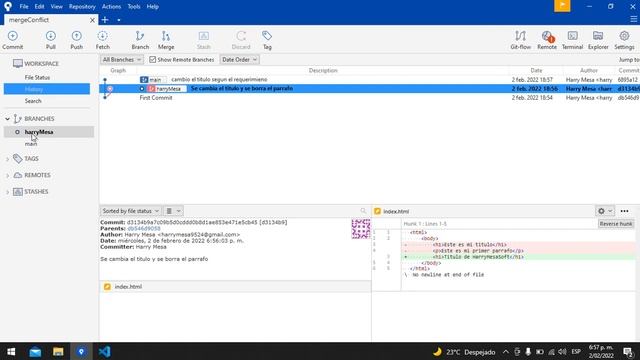Open the diff settings gear dropdown
The width and height of the screenshot is (640, 360).
[x=605, y=211]
